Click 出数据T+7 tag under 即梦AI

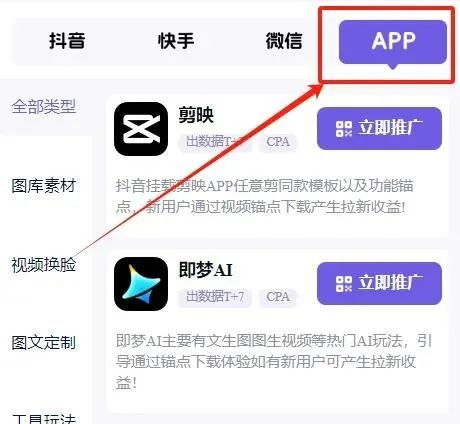(x=215, y=297)
